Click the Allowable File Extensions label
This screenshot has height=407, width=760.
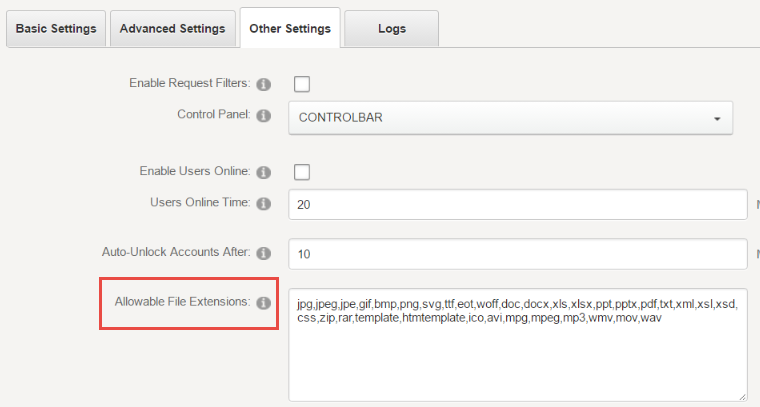pos(183,301)
